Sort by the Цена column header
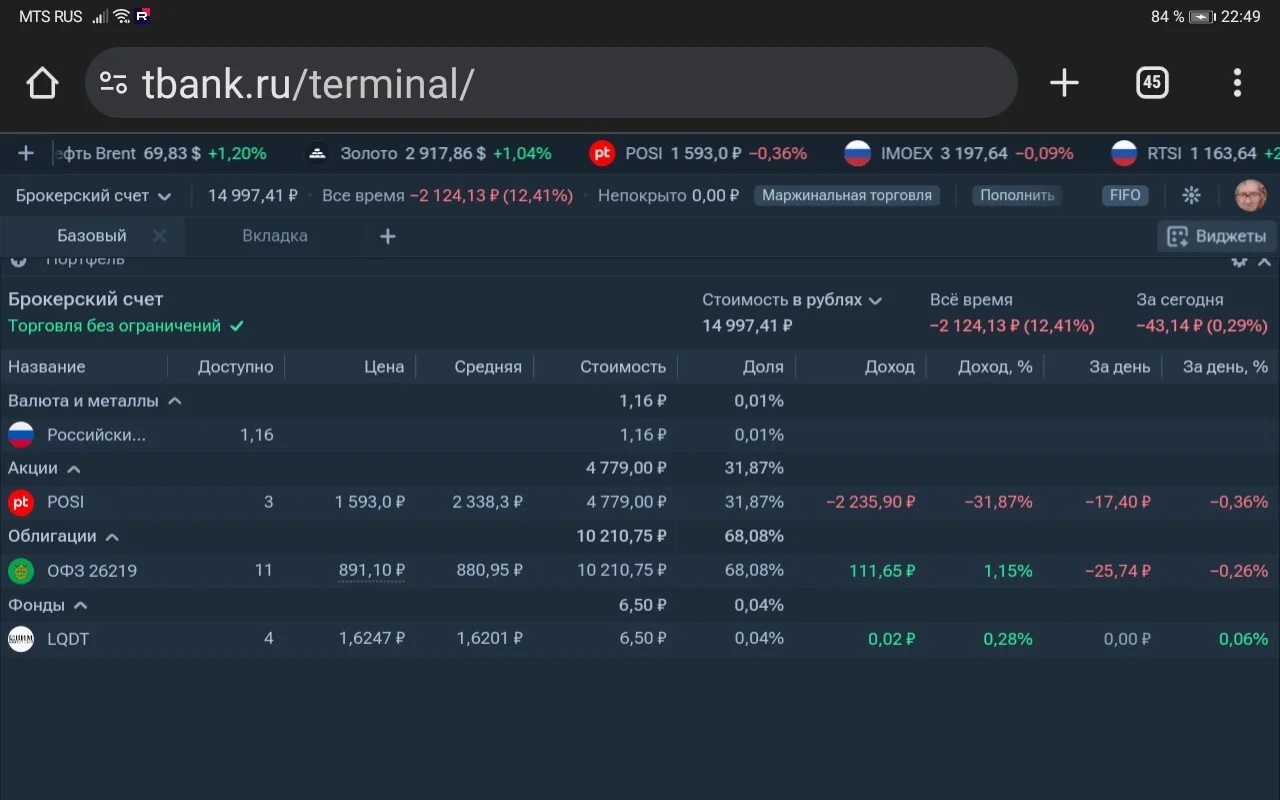Viewport: 1280px width, 800px height. point(384,367)
